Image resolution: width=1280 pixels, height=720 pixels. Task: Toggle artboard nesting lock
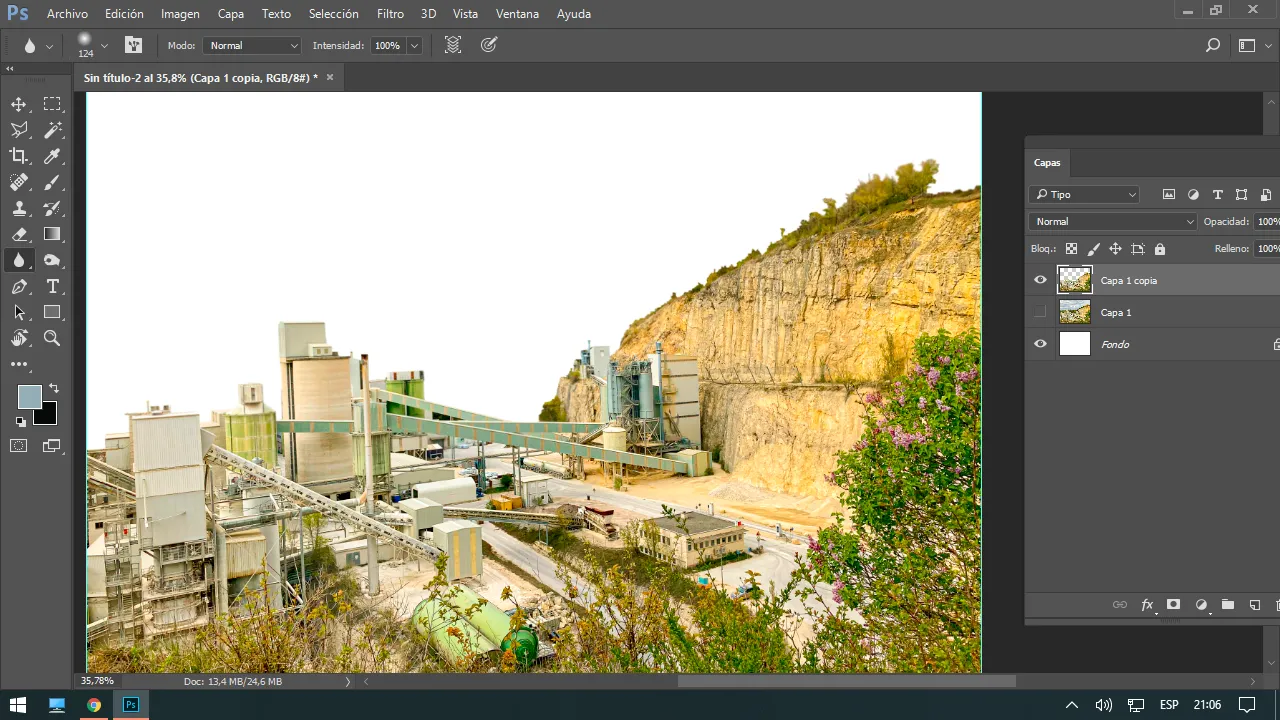[x=1137, y=249]
